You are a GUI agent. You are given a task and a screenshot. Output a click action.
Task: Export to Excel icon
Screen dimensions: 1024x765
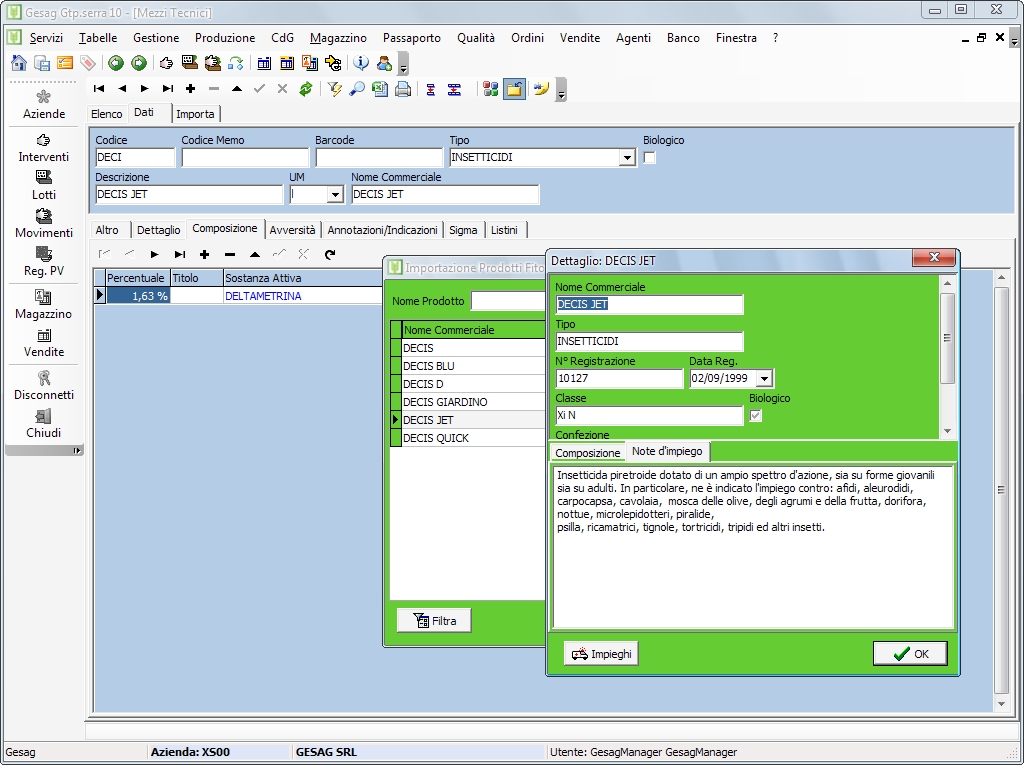point(380,89)
